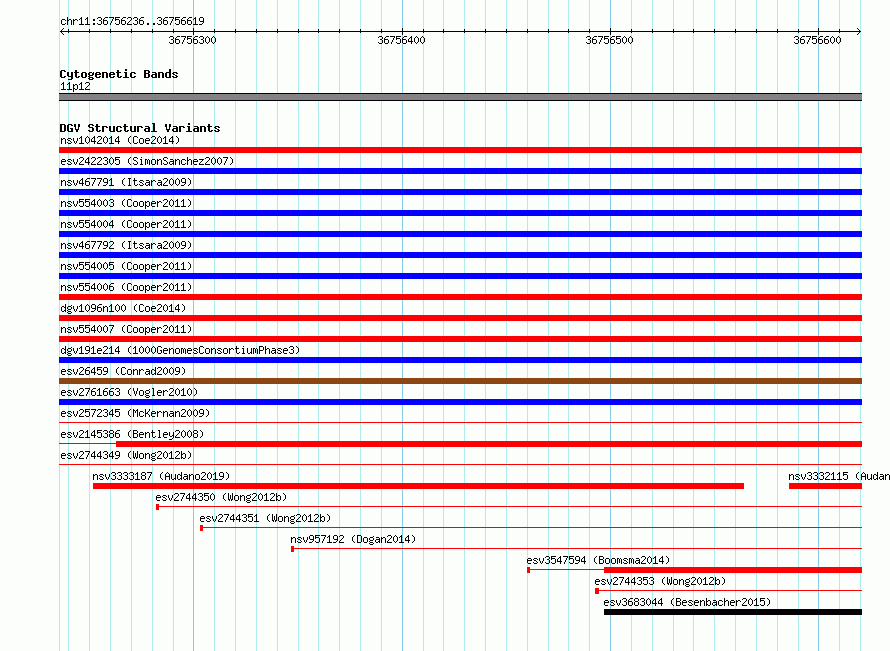890x651 pixels.
Task: Click the dgv191e214 (1000GenomesConsortiumPhase3) label
Action: pyautogui.click(x=180, y=350)
